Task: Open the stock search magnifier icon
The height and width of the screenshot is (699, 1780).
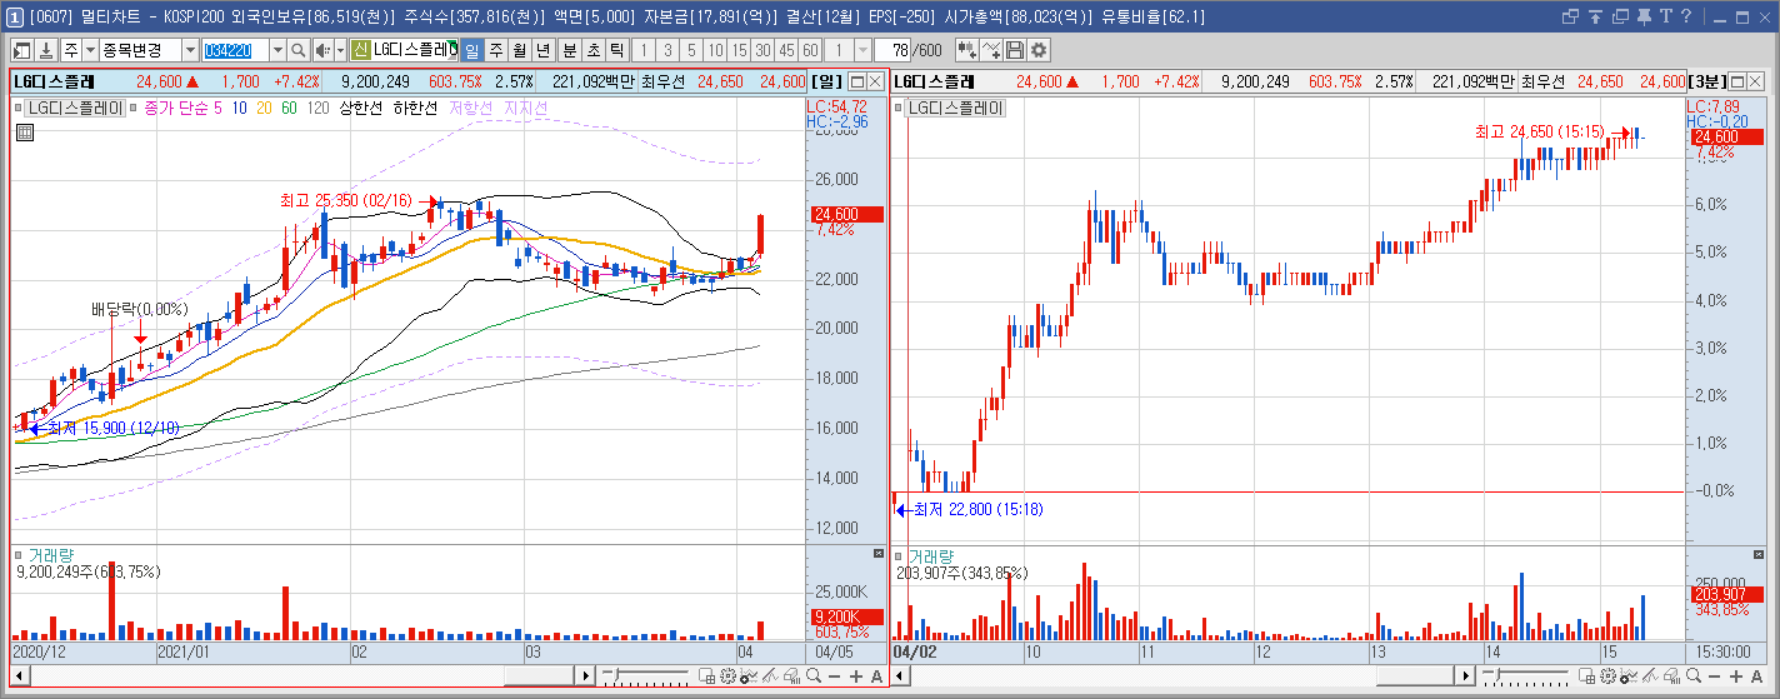Action: 298,50
